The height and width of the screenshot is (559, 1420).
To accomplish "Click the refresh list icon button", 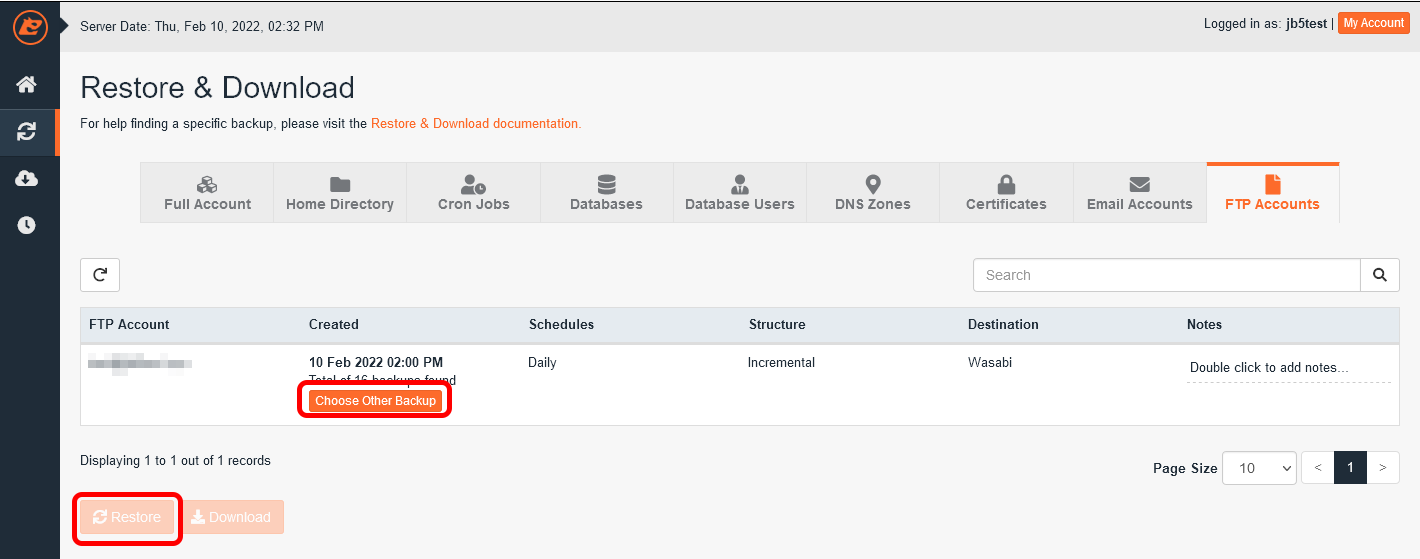I will pos(100,275).
